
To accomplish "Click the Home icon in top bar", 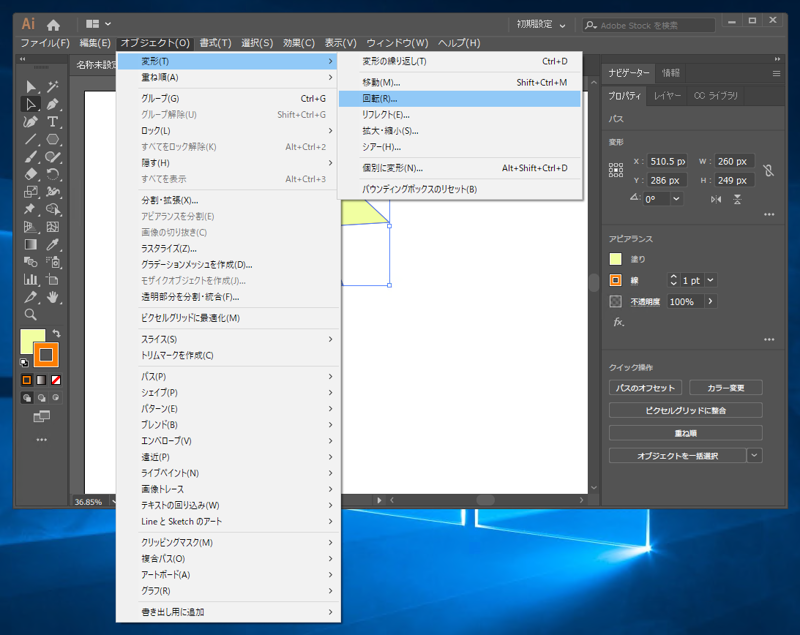I will (x=53, y=24).
